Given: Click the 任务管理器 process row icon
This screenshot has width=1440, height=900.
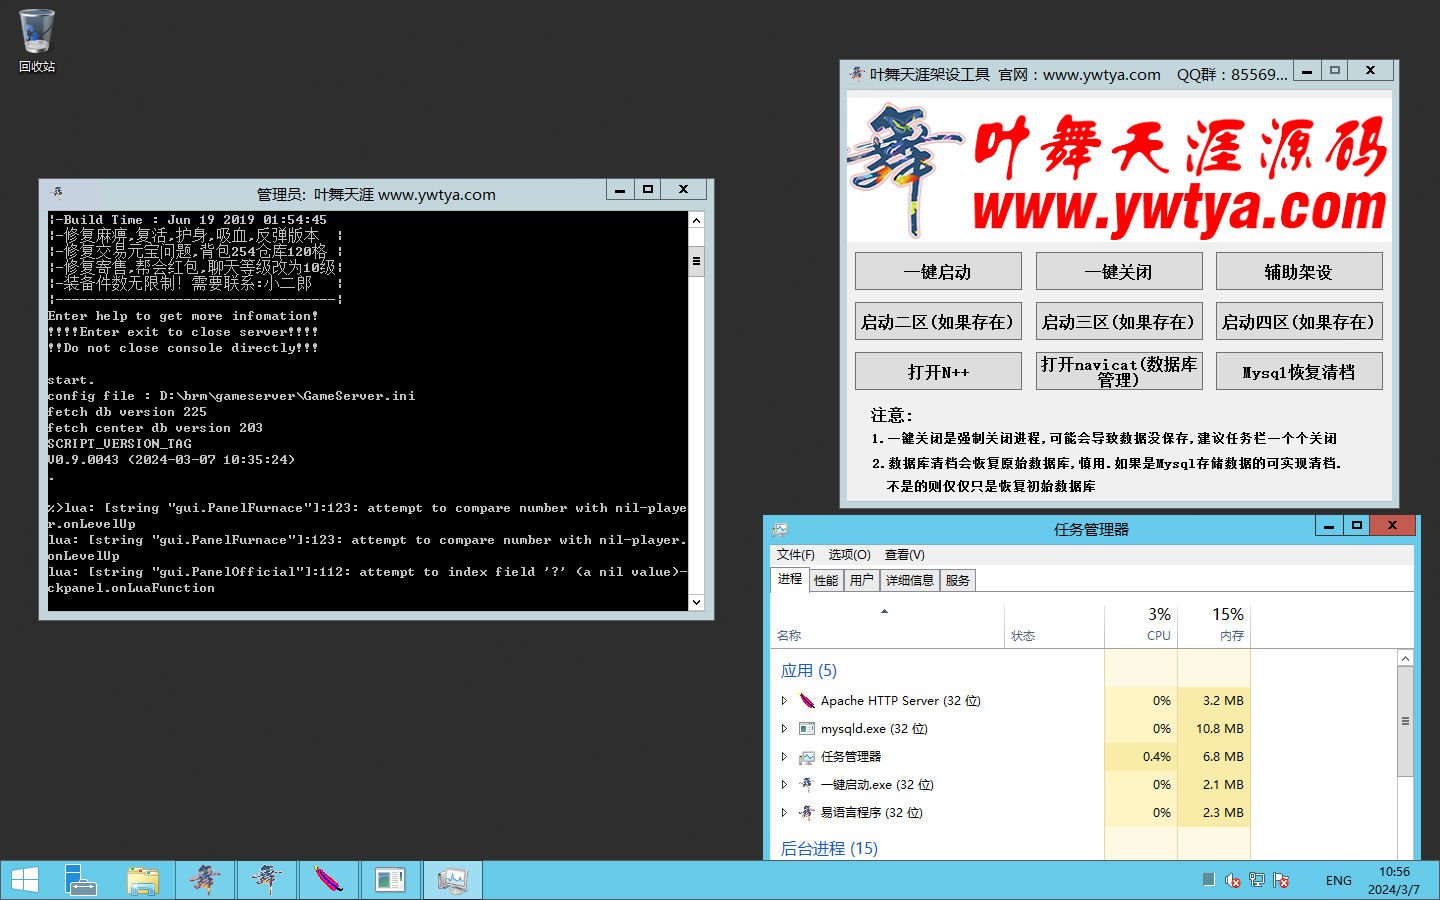Looking at the screenshot, I should [x=807, y=757].
